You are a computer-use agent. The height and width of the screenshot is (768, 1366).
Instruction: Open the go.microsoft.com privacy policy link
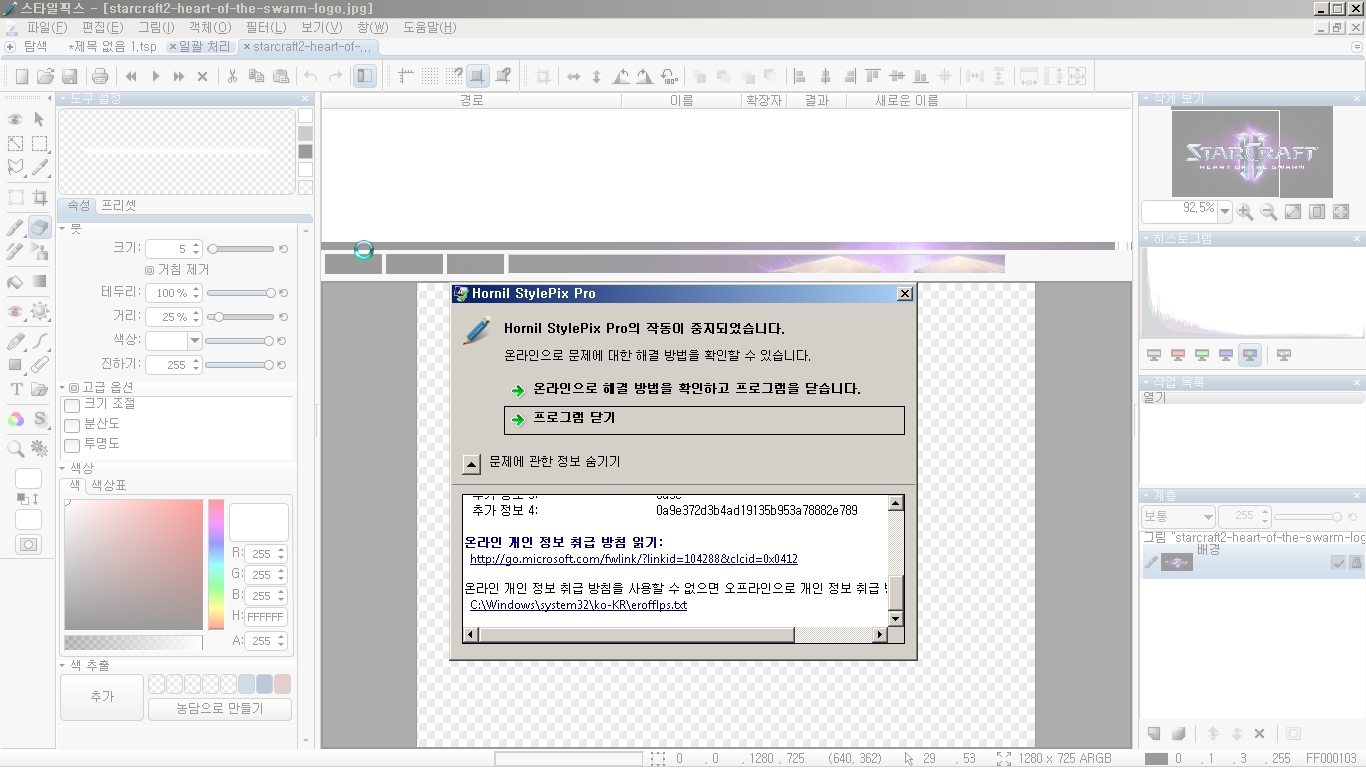point(634,559)
